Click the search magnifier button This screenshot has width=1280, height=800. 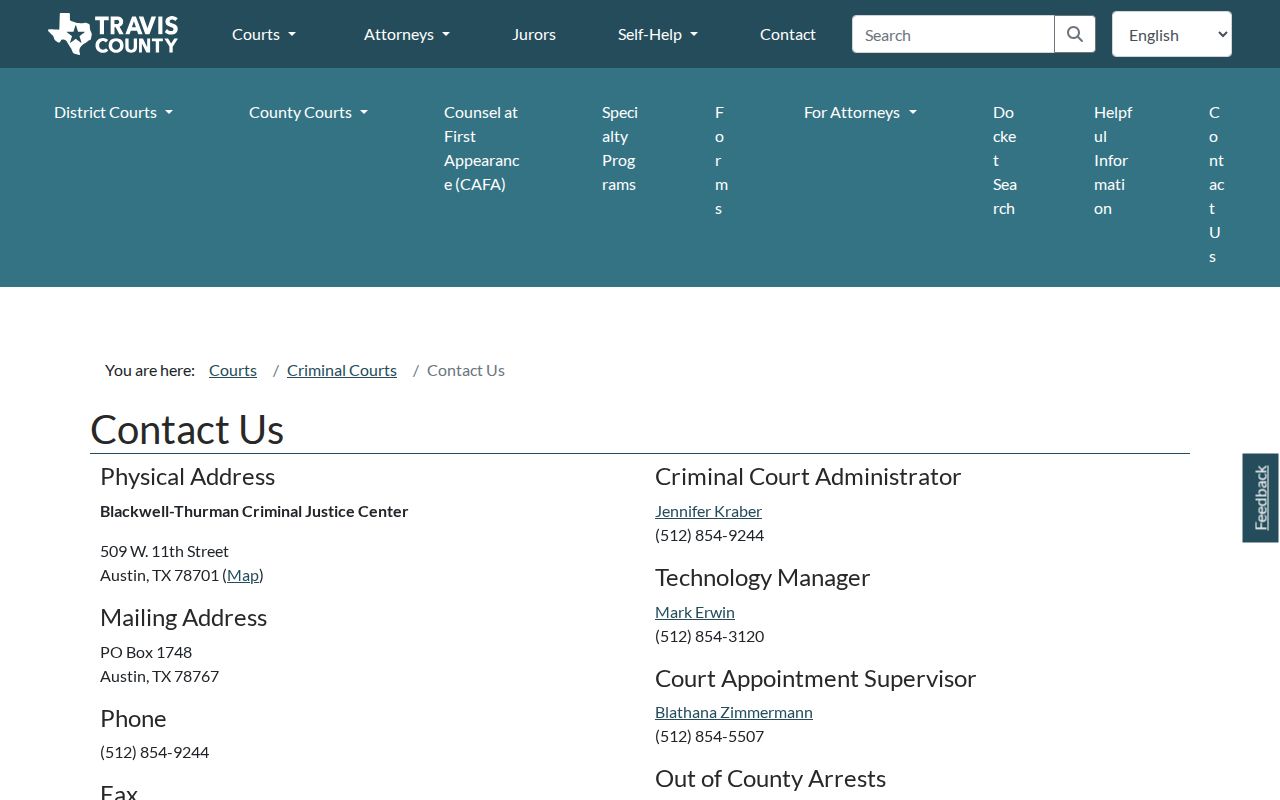point(1075,34)
